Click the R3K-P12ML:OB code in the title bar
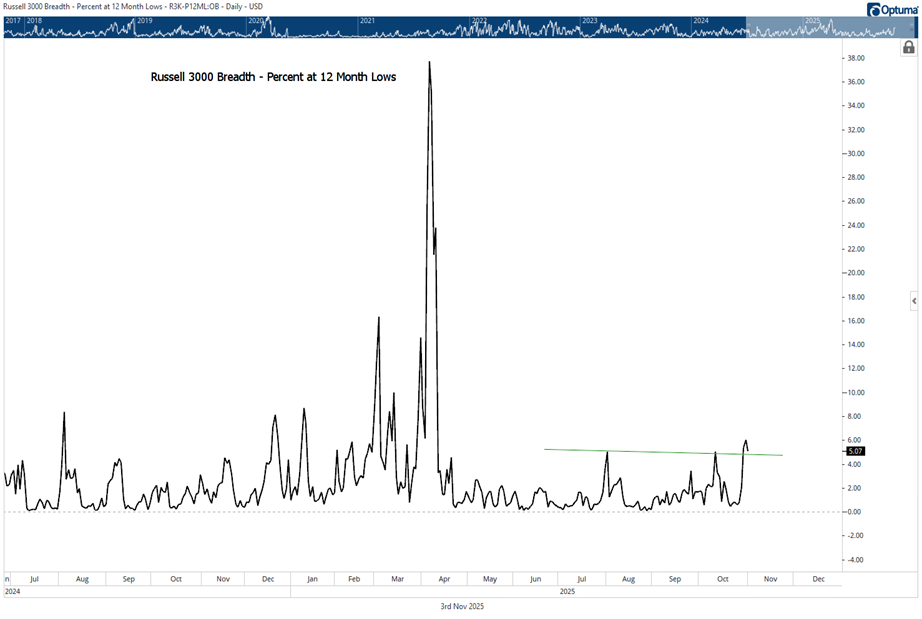Image resolution: width=922 pixels, height=619 pixels. 190,7
